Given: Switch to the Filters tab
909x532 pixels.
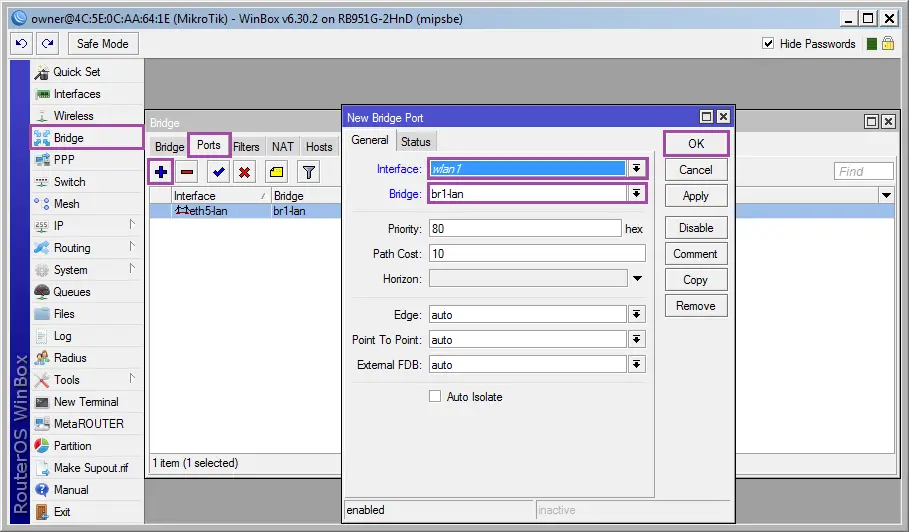Looking at the screenshot, I should click(x=246, y=147).
